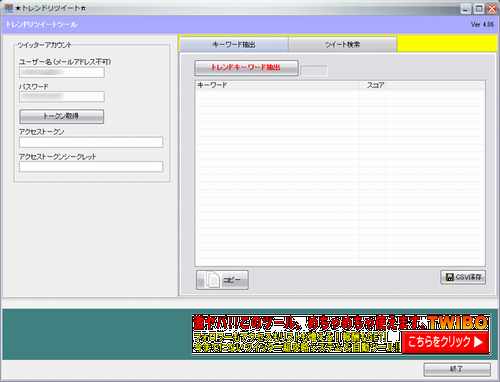Click the トークン取得 button
Viewport: 500px width, 382px height.
(x=61, y=116)
